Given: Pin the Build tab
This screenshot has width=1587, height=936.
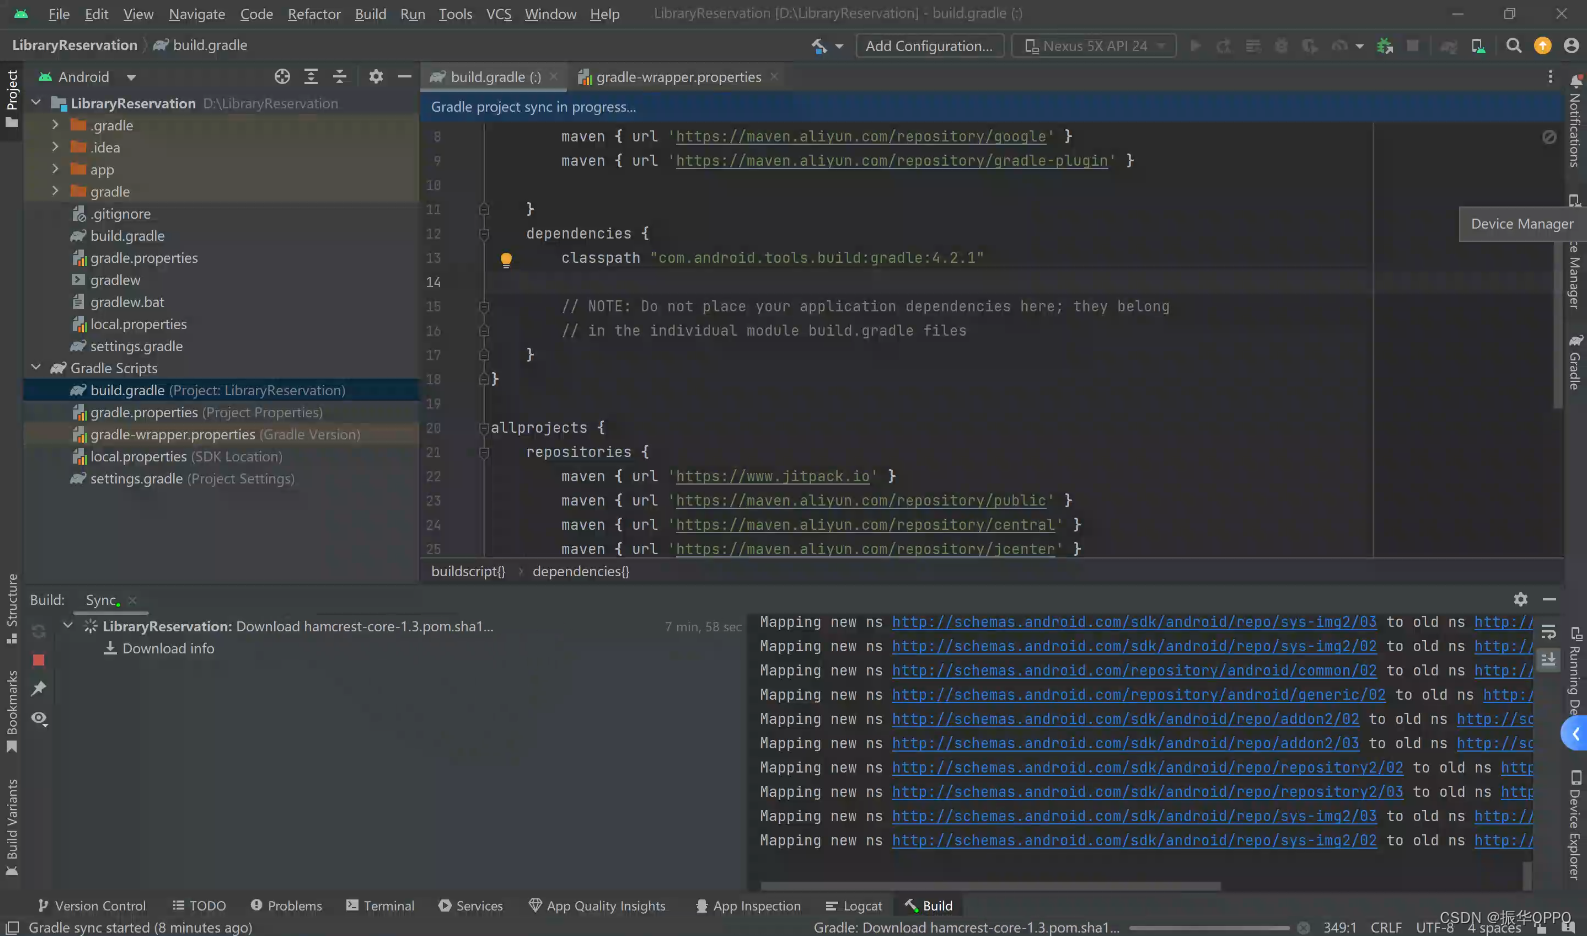Looking at the screenshot, I should coord(39,689).
